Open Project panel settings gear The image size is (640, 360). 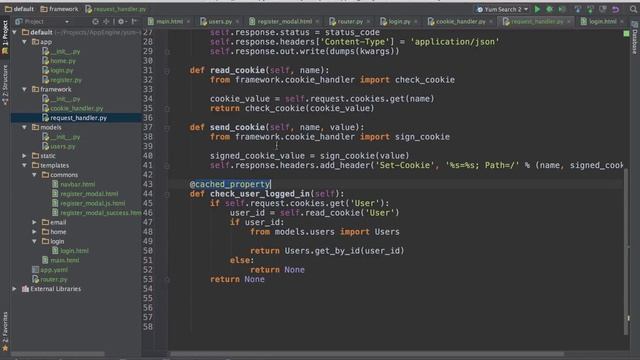pyautogui.click(x=121, y=21)
